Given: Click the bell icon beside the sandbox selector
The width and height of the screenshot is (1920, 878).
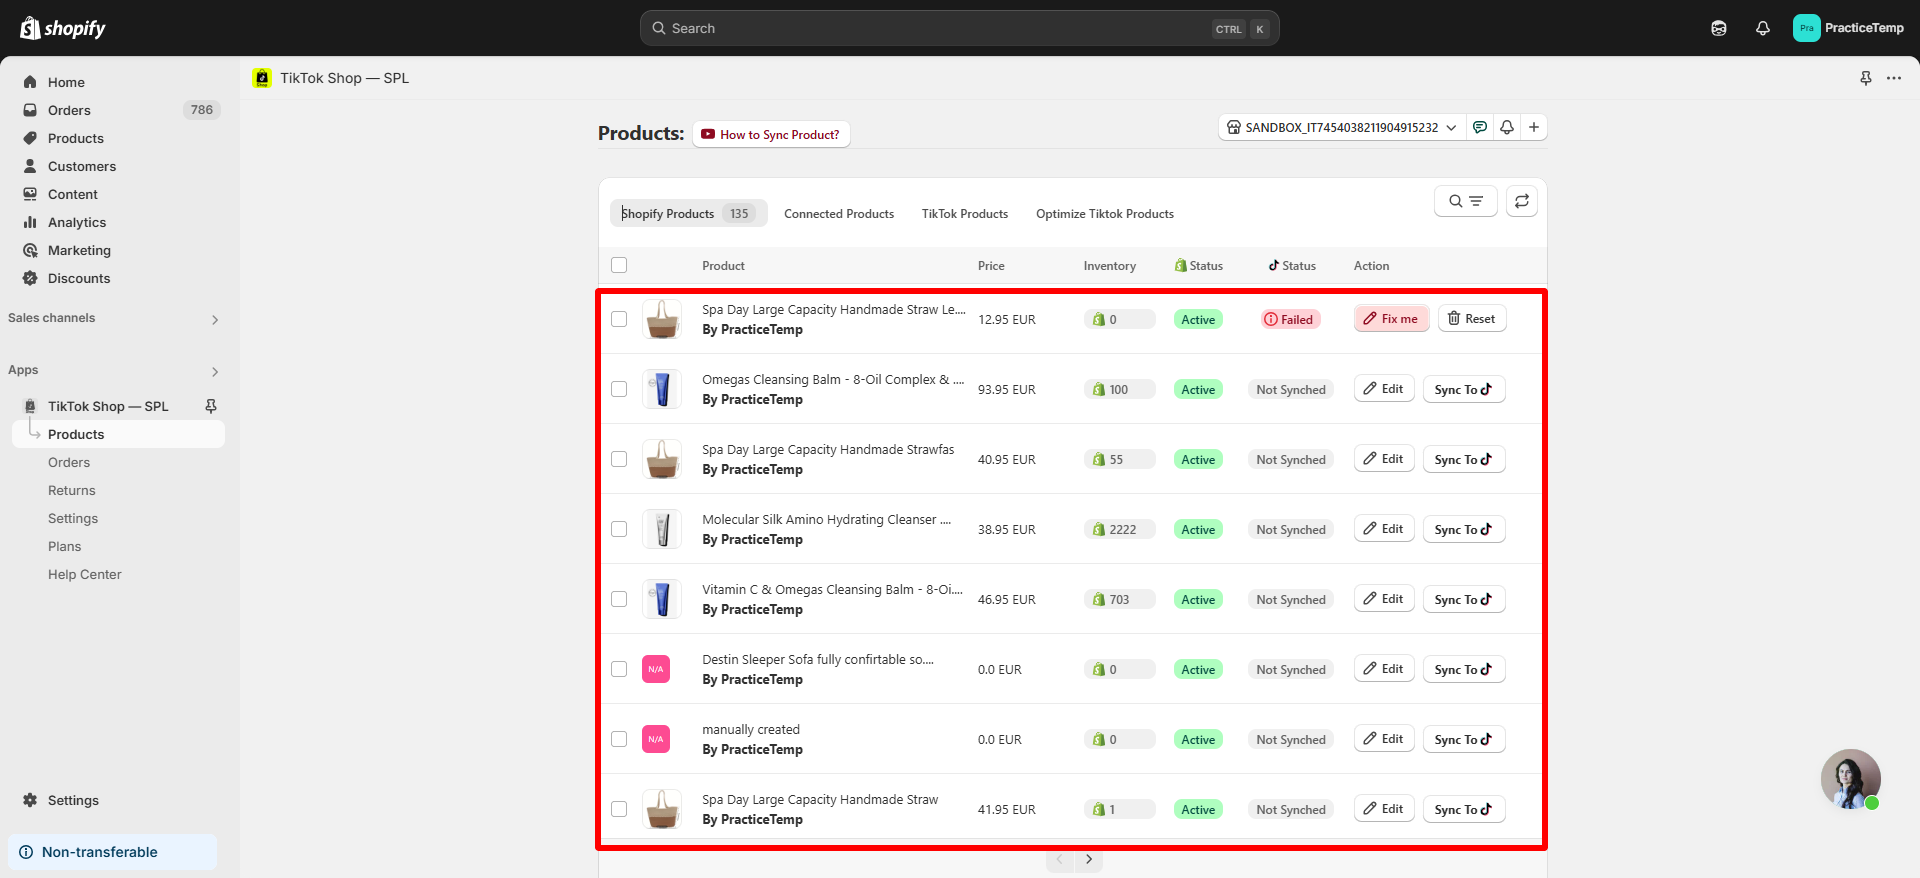Looking at the screenshot, I should click(1507, 127).
